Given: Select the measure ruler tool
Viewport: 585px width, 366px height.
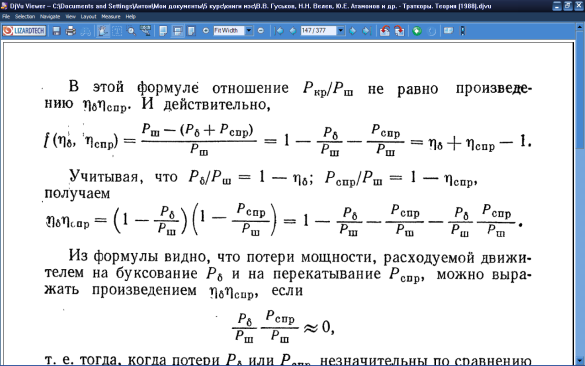Looking at the screenshot, I should pos(146,31).
